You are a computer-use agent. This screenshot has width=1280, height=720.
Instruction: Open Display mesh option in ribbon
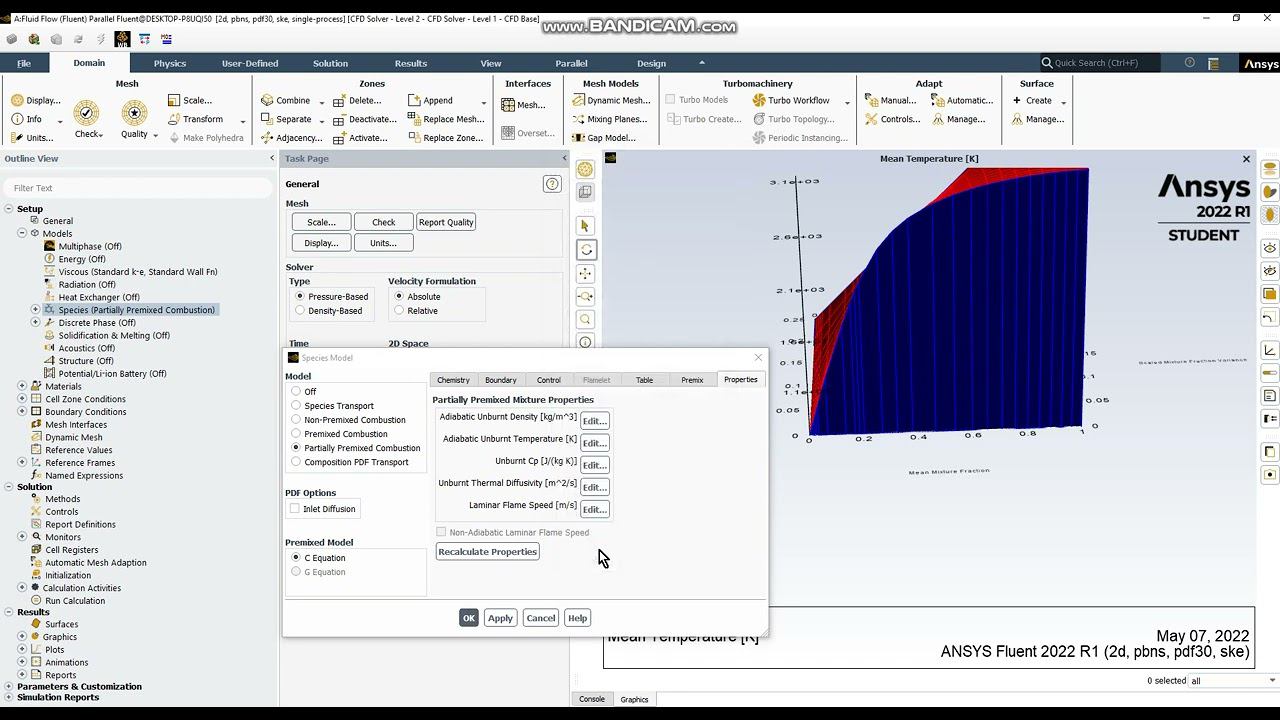pos(36,100)
